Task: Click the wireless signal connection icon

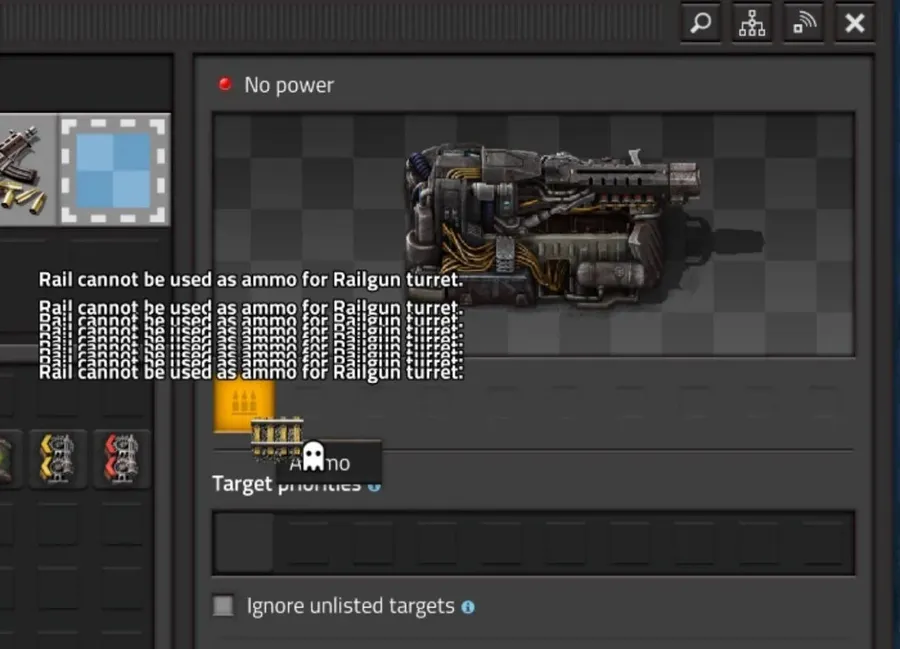Action: pyautogui.click(x=804, y=24)
